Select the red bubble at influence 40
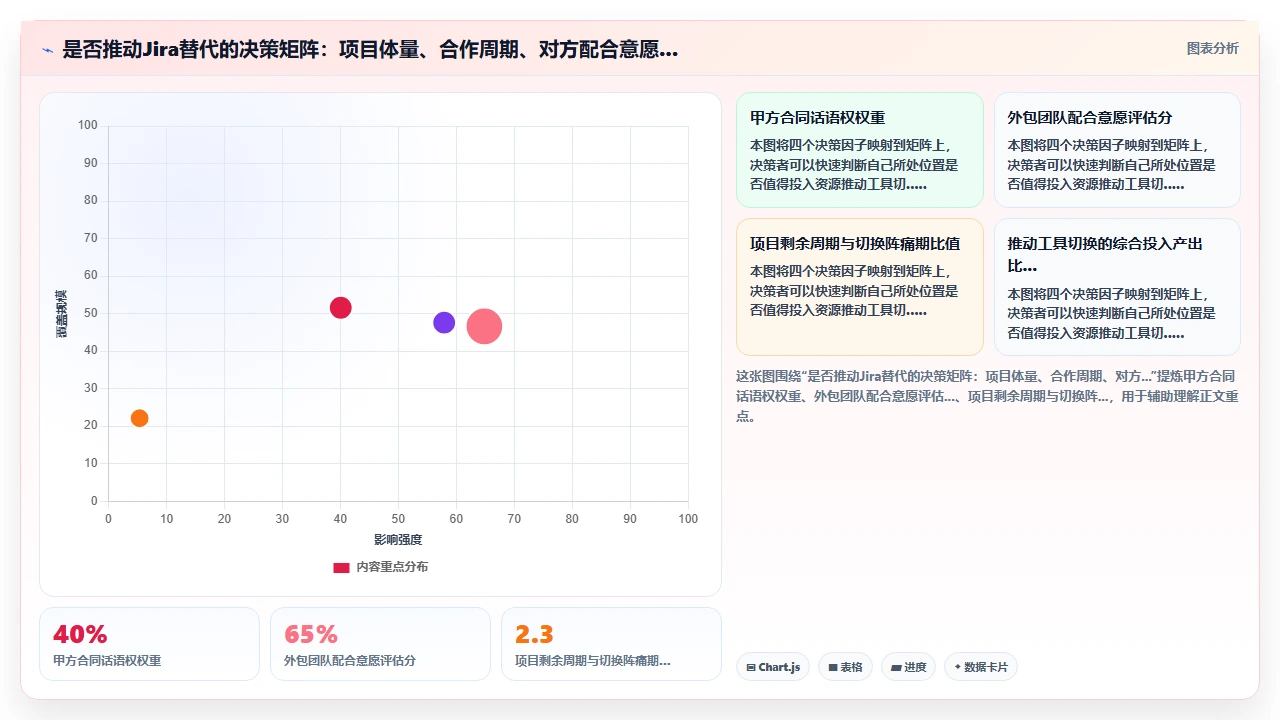Viewport: 1280px width, 720px height. click(341, 308)
